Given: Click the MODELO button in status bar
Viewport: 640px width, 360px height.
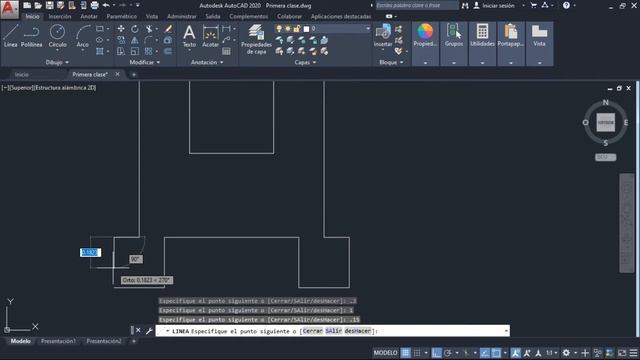Looking at the screenshot, I should [x=385, y=353].
